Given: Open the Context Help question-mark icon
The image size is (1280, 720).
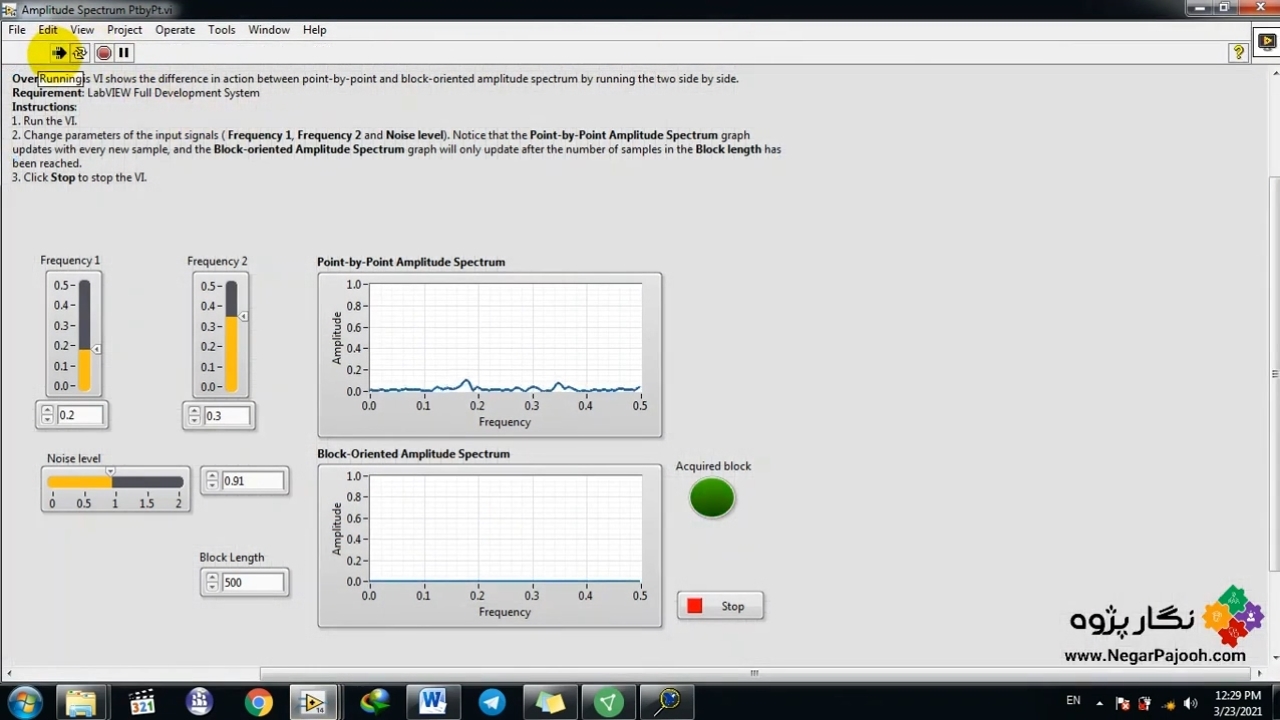Looking at the screenshot, I should pyautogui.click(x=1239, y=53).
